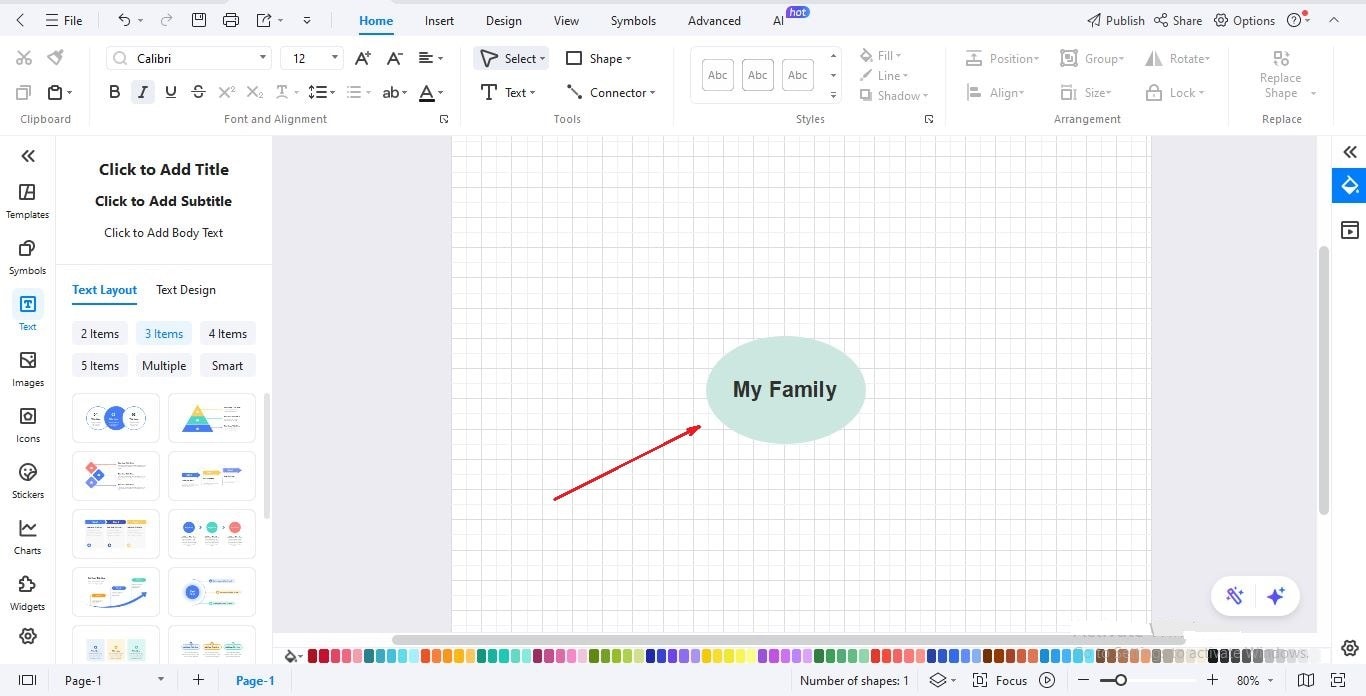Click the Publish button
The height and width of the screenshot is (696, 1366).
click(1115, 20)
